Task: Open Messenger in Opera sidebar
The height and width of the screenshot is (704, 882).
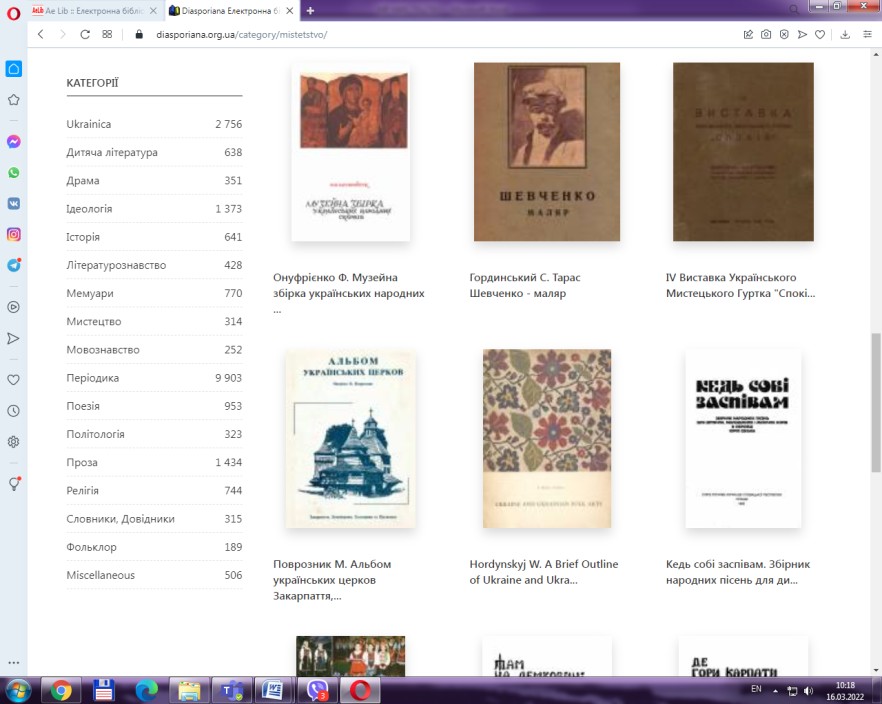Action: (x=14, y=142)
